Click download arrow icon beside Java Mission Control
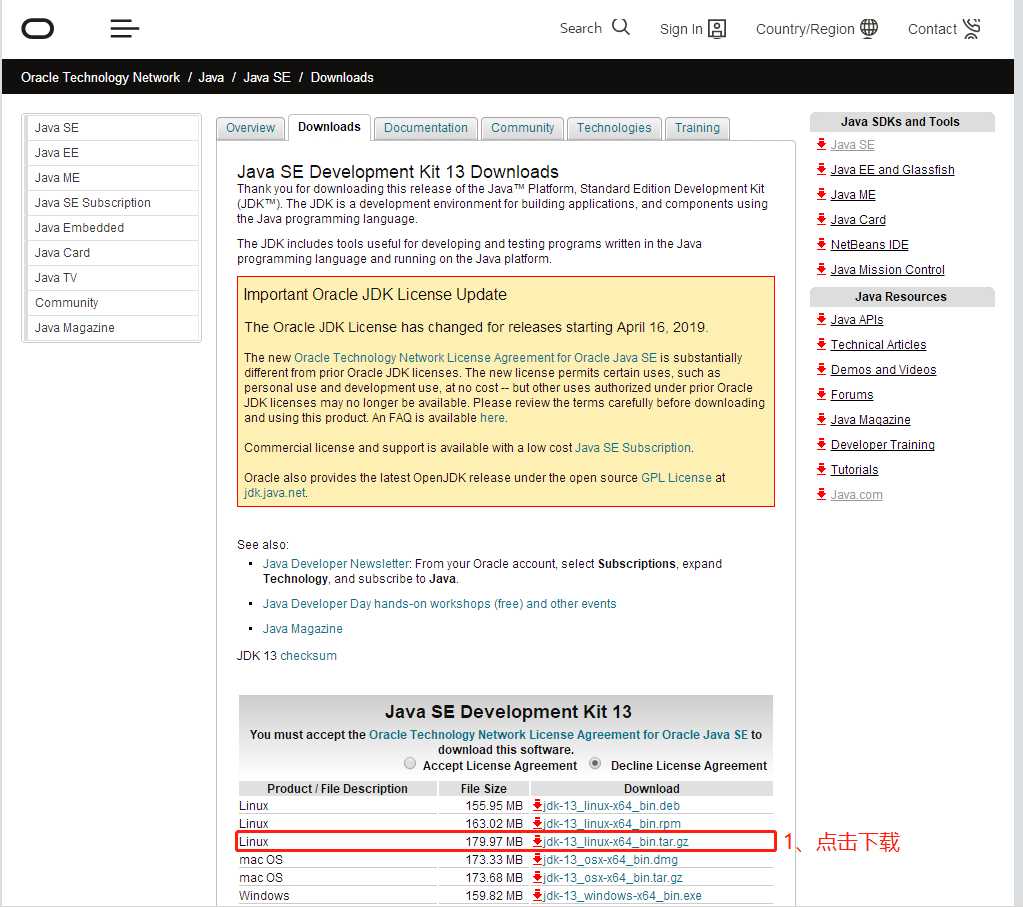The width and height of the screenshot is (1023, 907). coord(821,269)
